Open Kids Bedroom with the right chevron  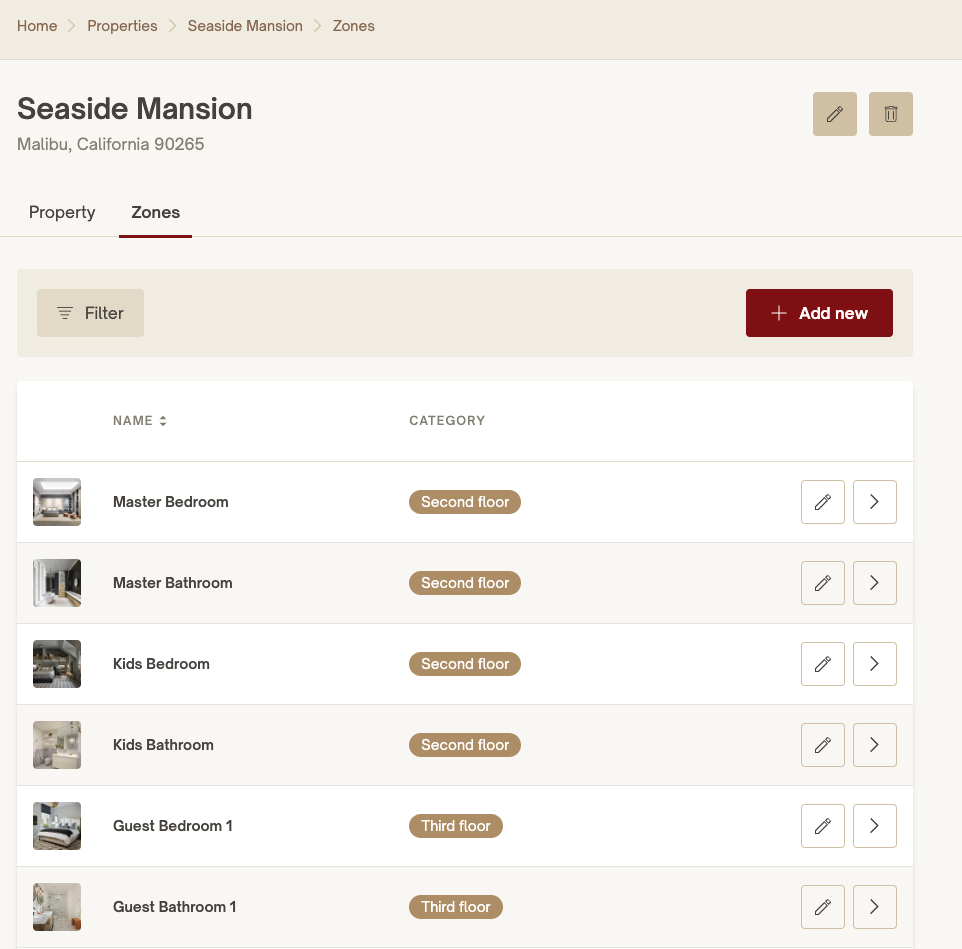(874, 664)
